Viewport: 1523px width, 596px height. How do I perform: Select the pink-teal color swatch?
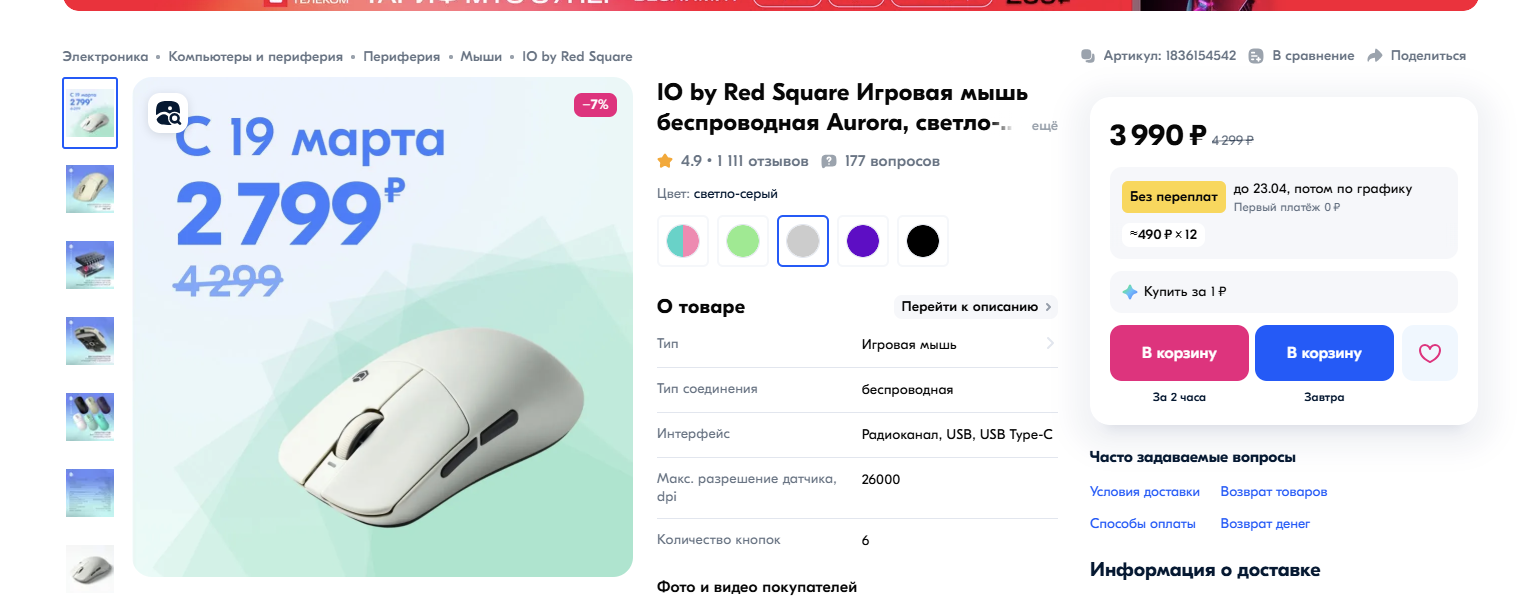coord(683,241)
